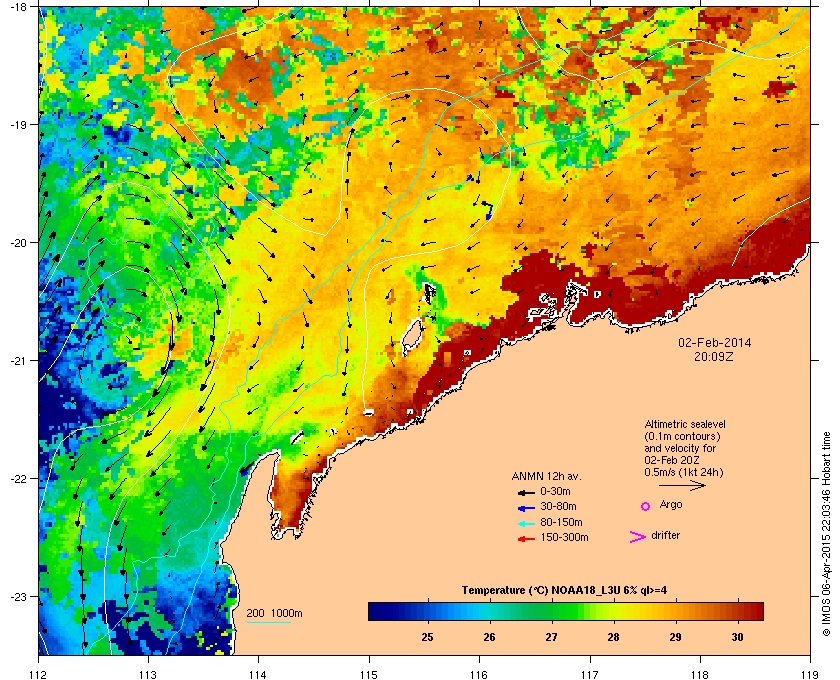The width and height of the screenshot is (840, 680).
Task: Click the latitude axis label '-21'
Action: point(19,361)
